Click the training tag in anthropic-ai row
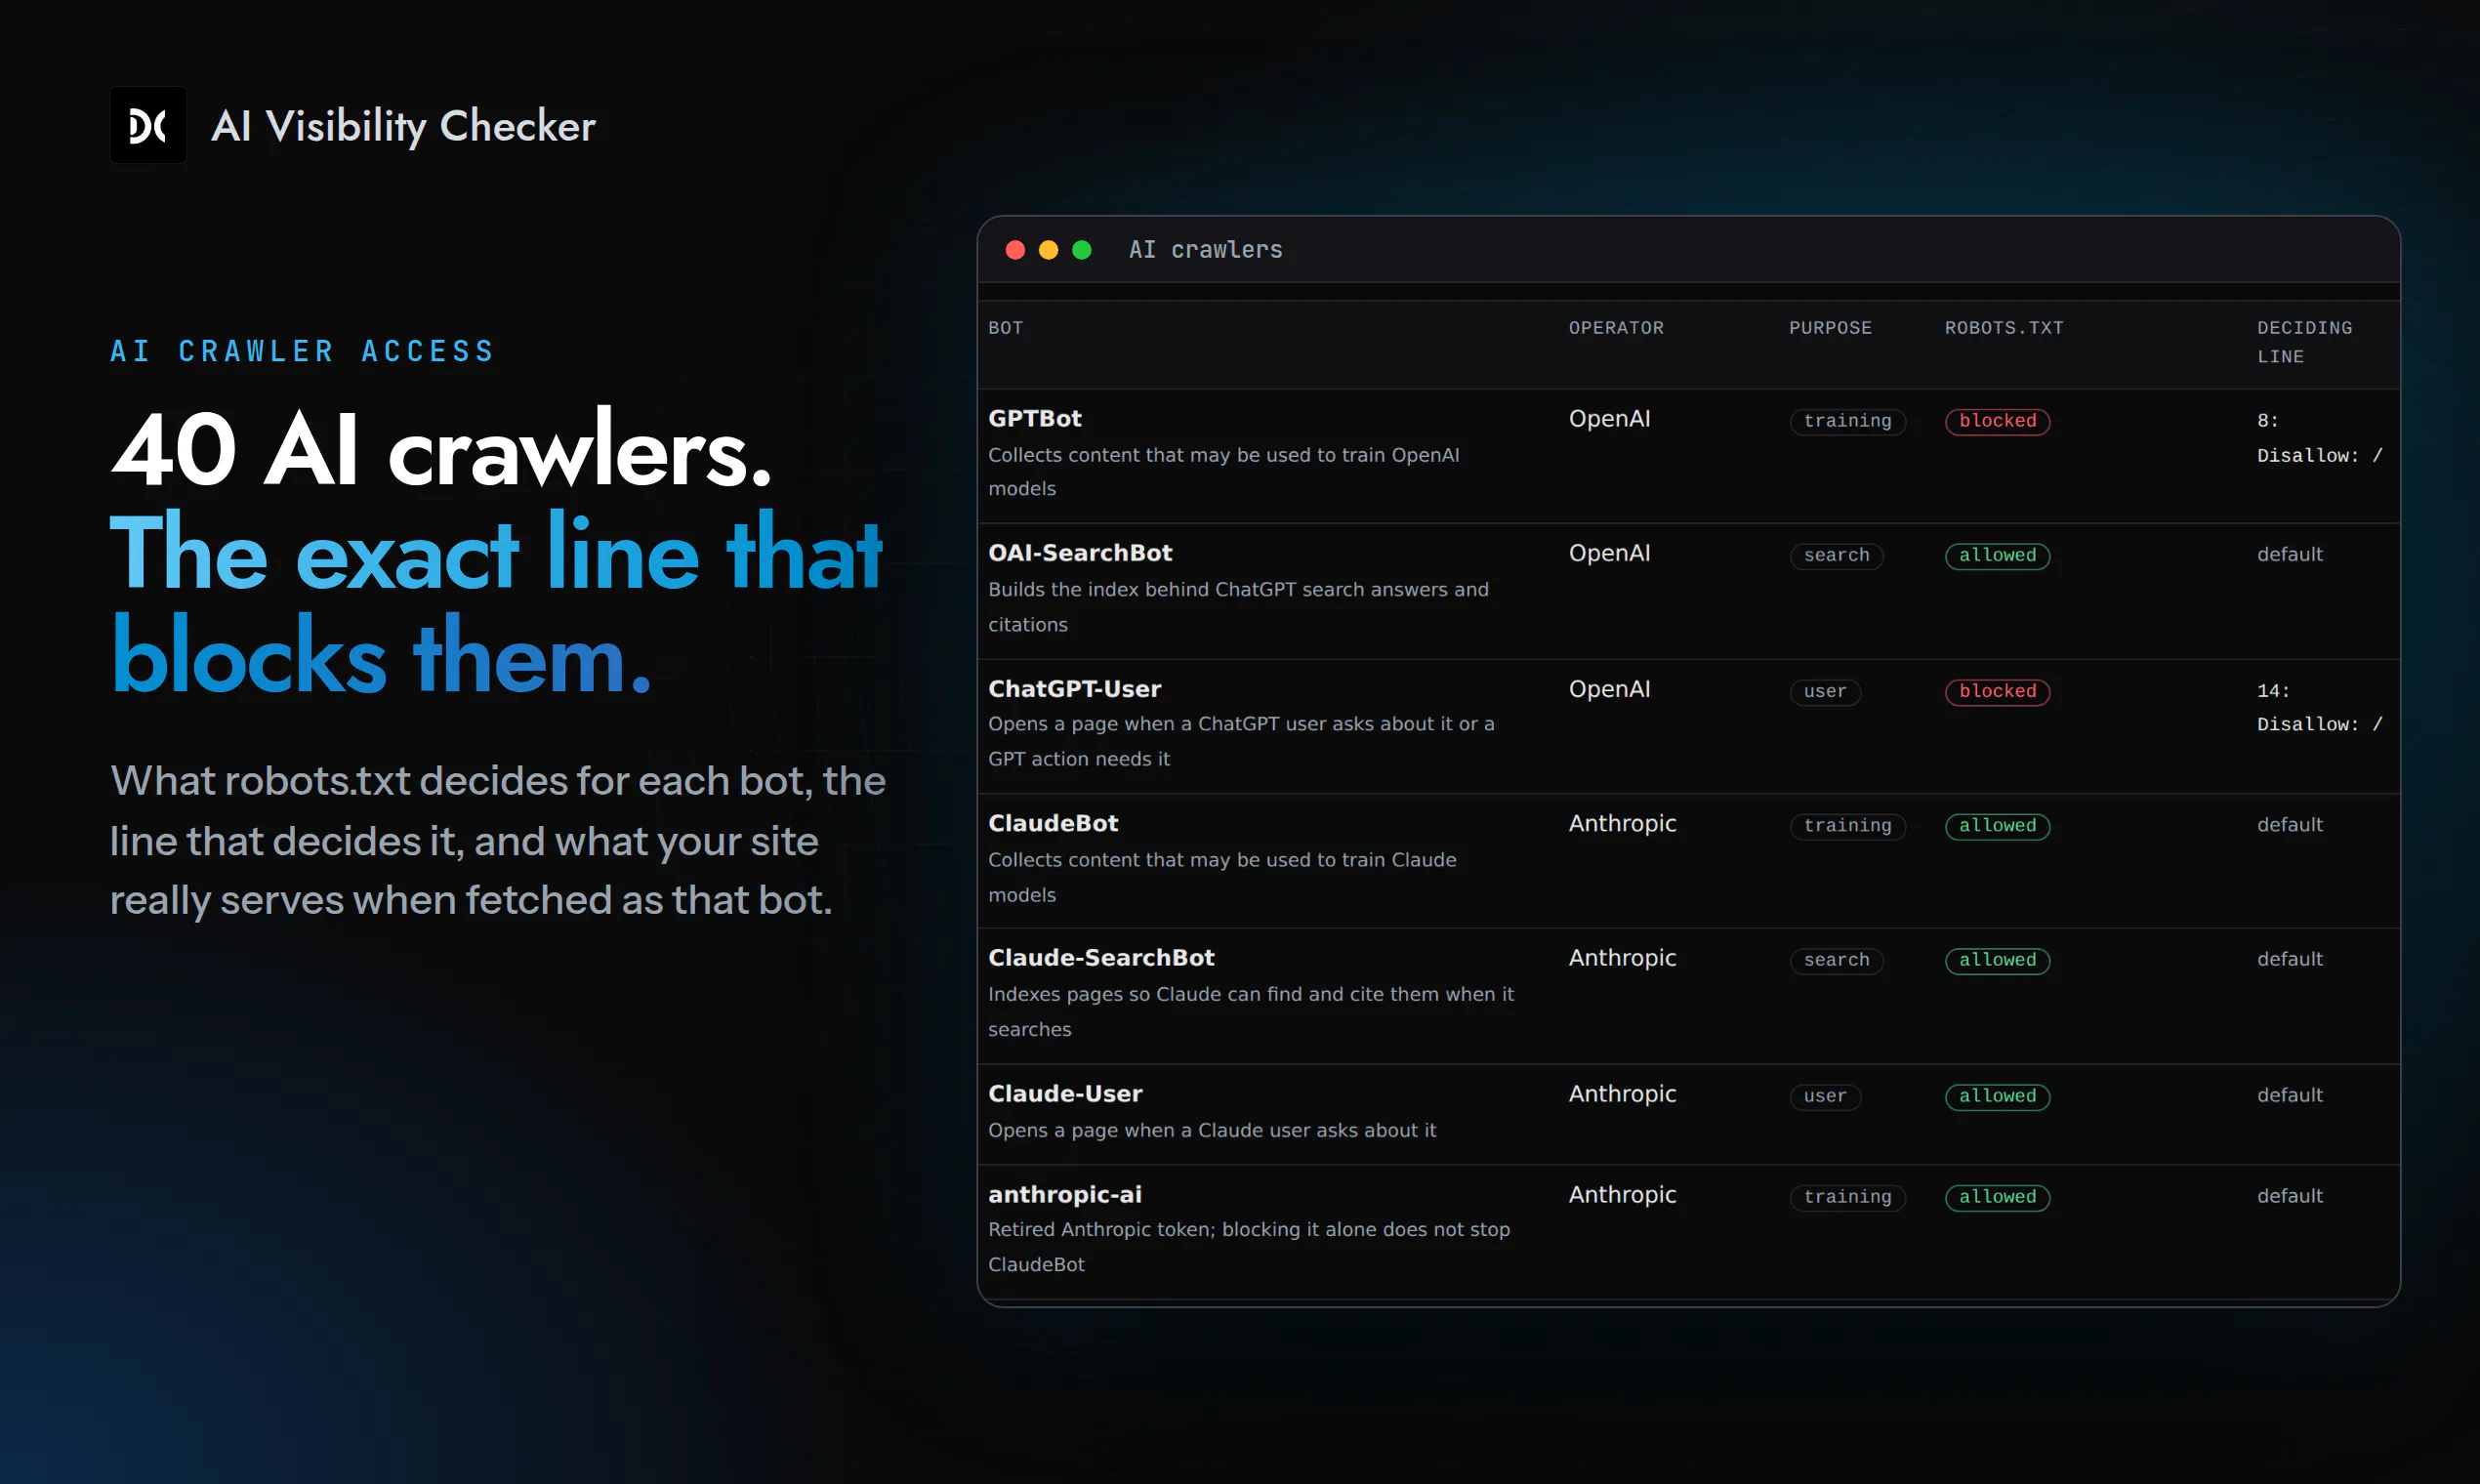Screen dimensions: 2480x1484 pos(1847,1197)
